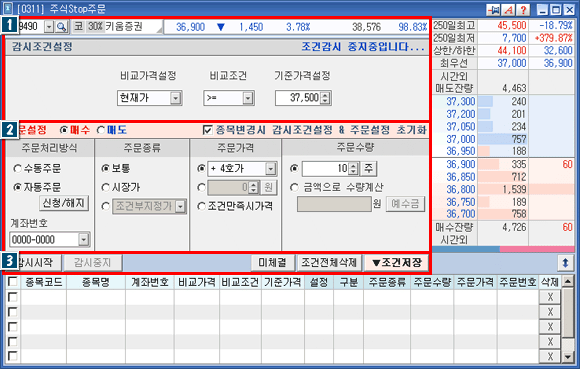Viewport: 580px width, 369px height.
Task: Click the order quantity 10 input field
Action: [326, 169]
